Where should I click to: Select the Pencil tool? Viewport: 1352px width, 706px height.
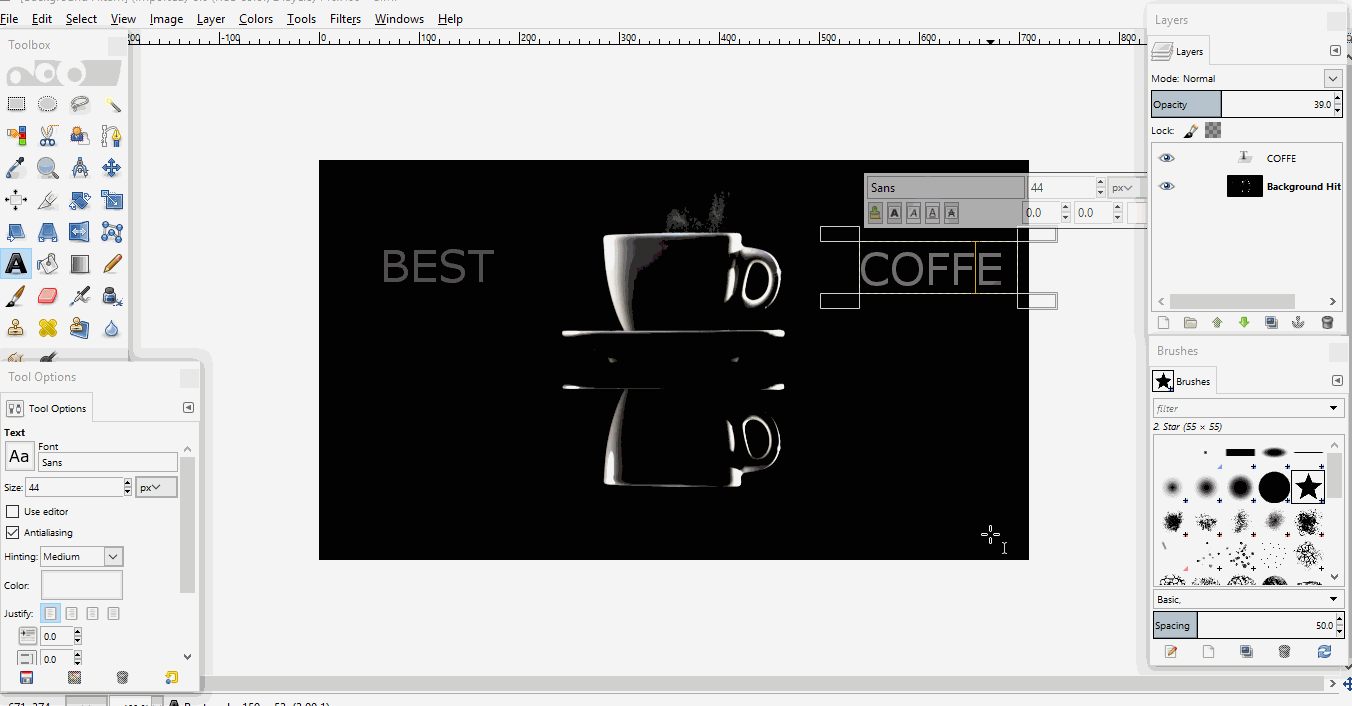tap(112, 264)
